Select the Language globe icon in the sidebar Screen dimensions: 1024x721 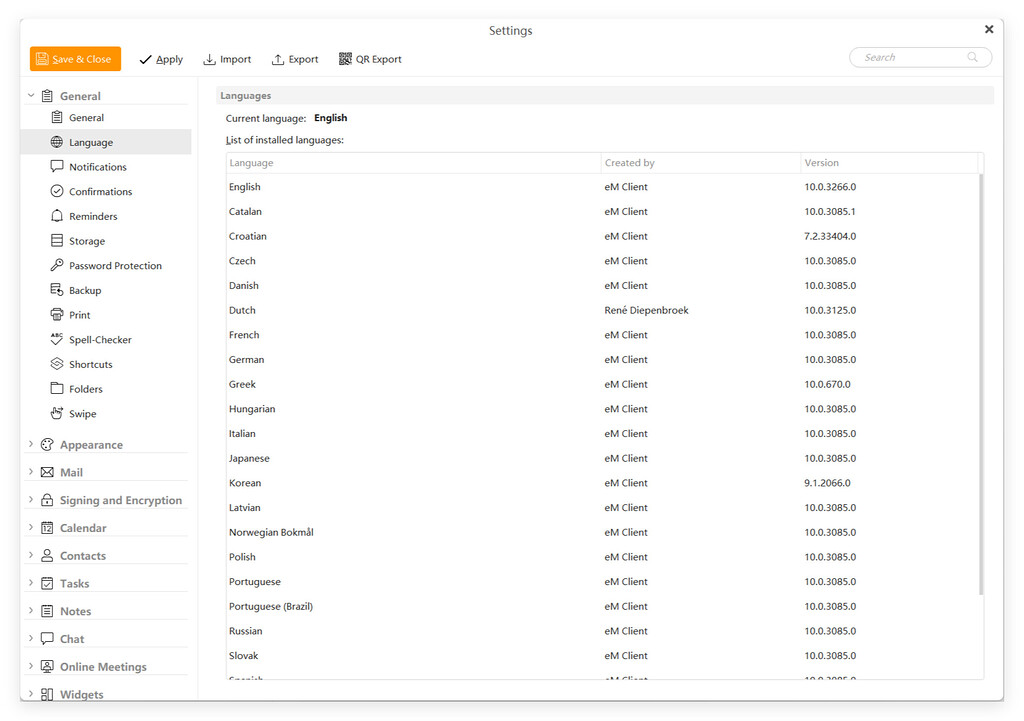click(56, 141)
